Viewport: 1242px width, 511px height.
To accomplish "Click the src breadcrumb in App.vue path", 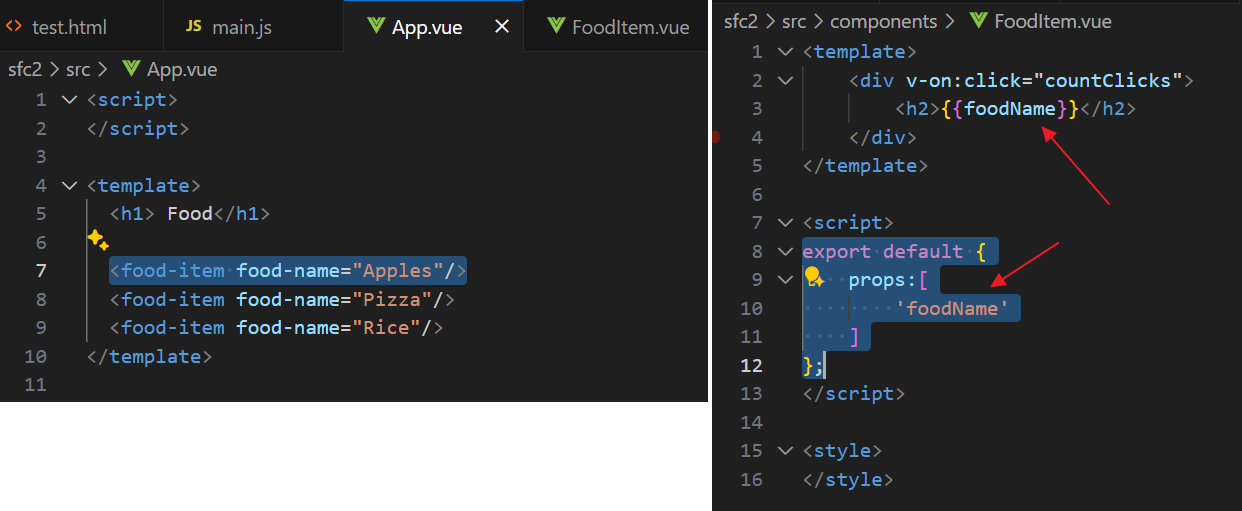I will point(78,69).
